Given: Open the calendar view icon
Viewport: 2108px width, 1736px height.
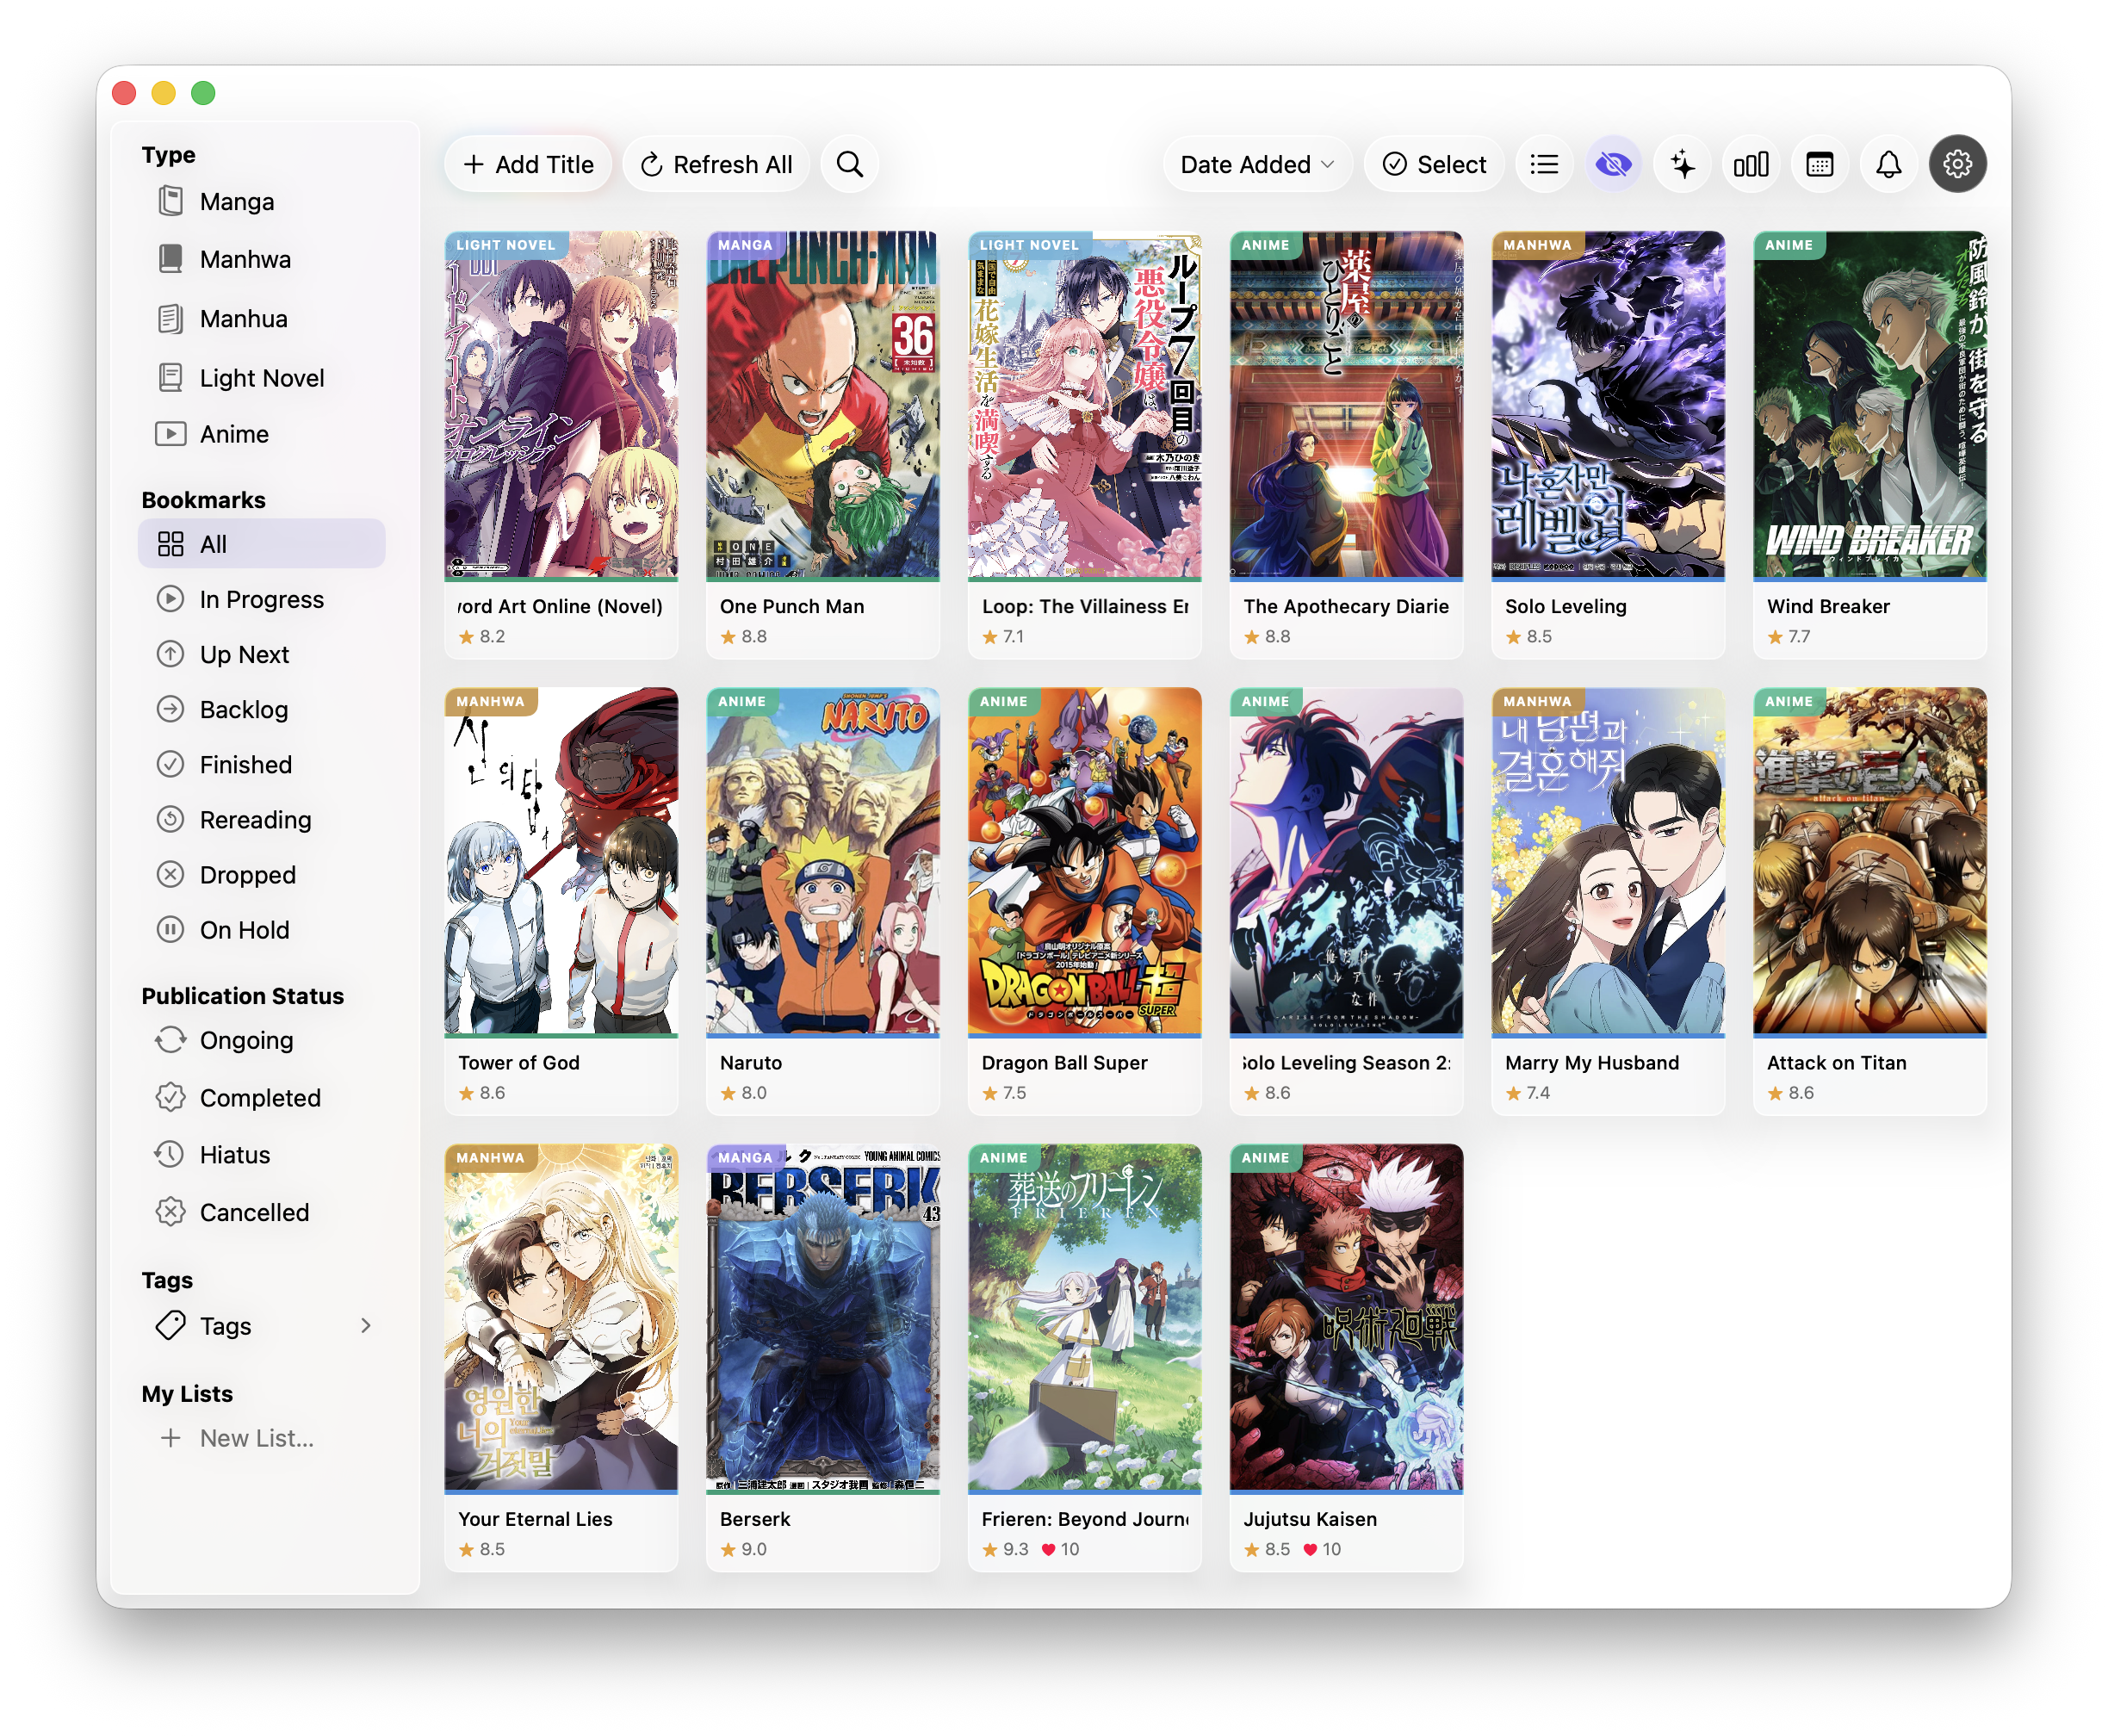Looking at the screenshot, I should [1819, 164].
